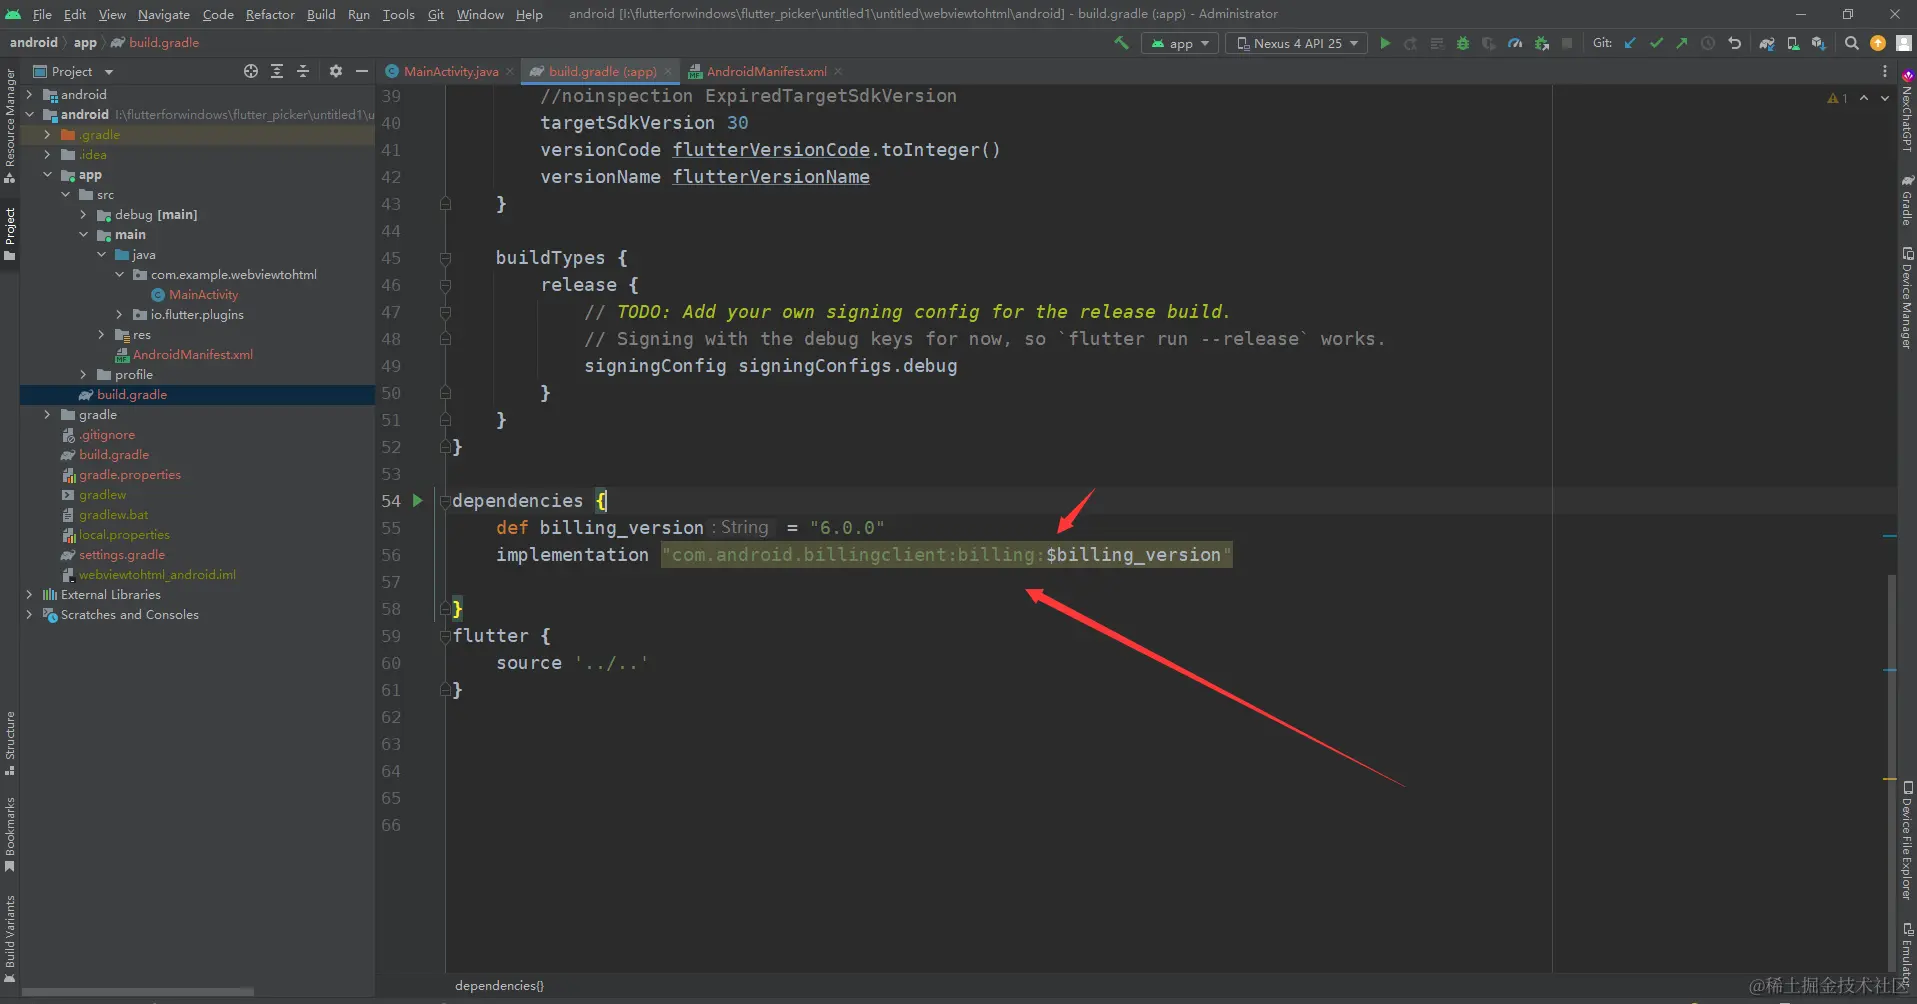Roll back changes with undo arrow icon
Image resolution: width=1917 pixels, height=1004 pixels.
tap(1735, 43)
